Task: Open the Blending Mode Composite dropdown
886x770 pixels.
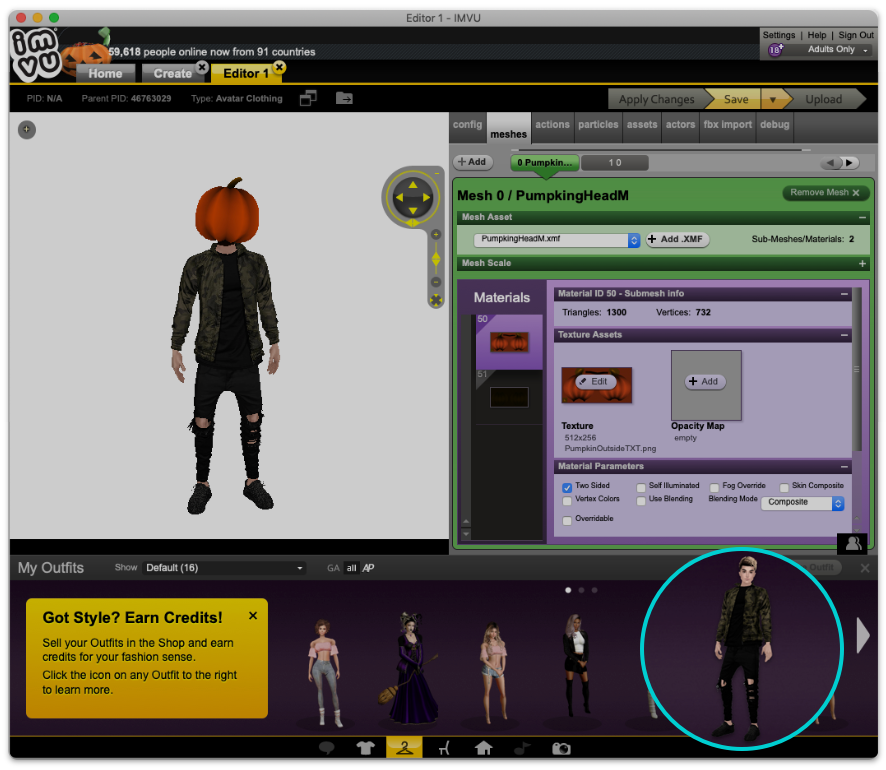Action: 802,503
